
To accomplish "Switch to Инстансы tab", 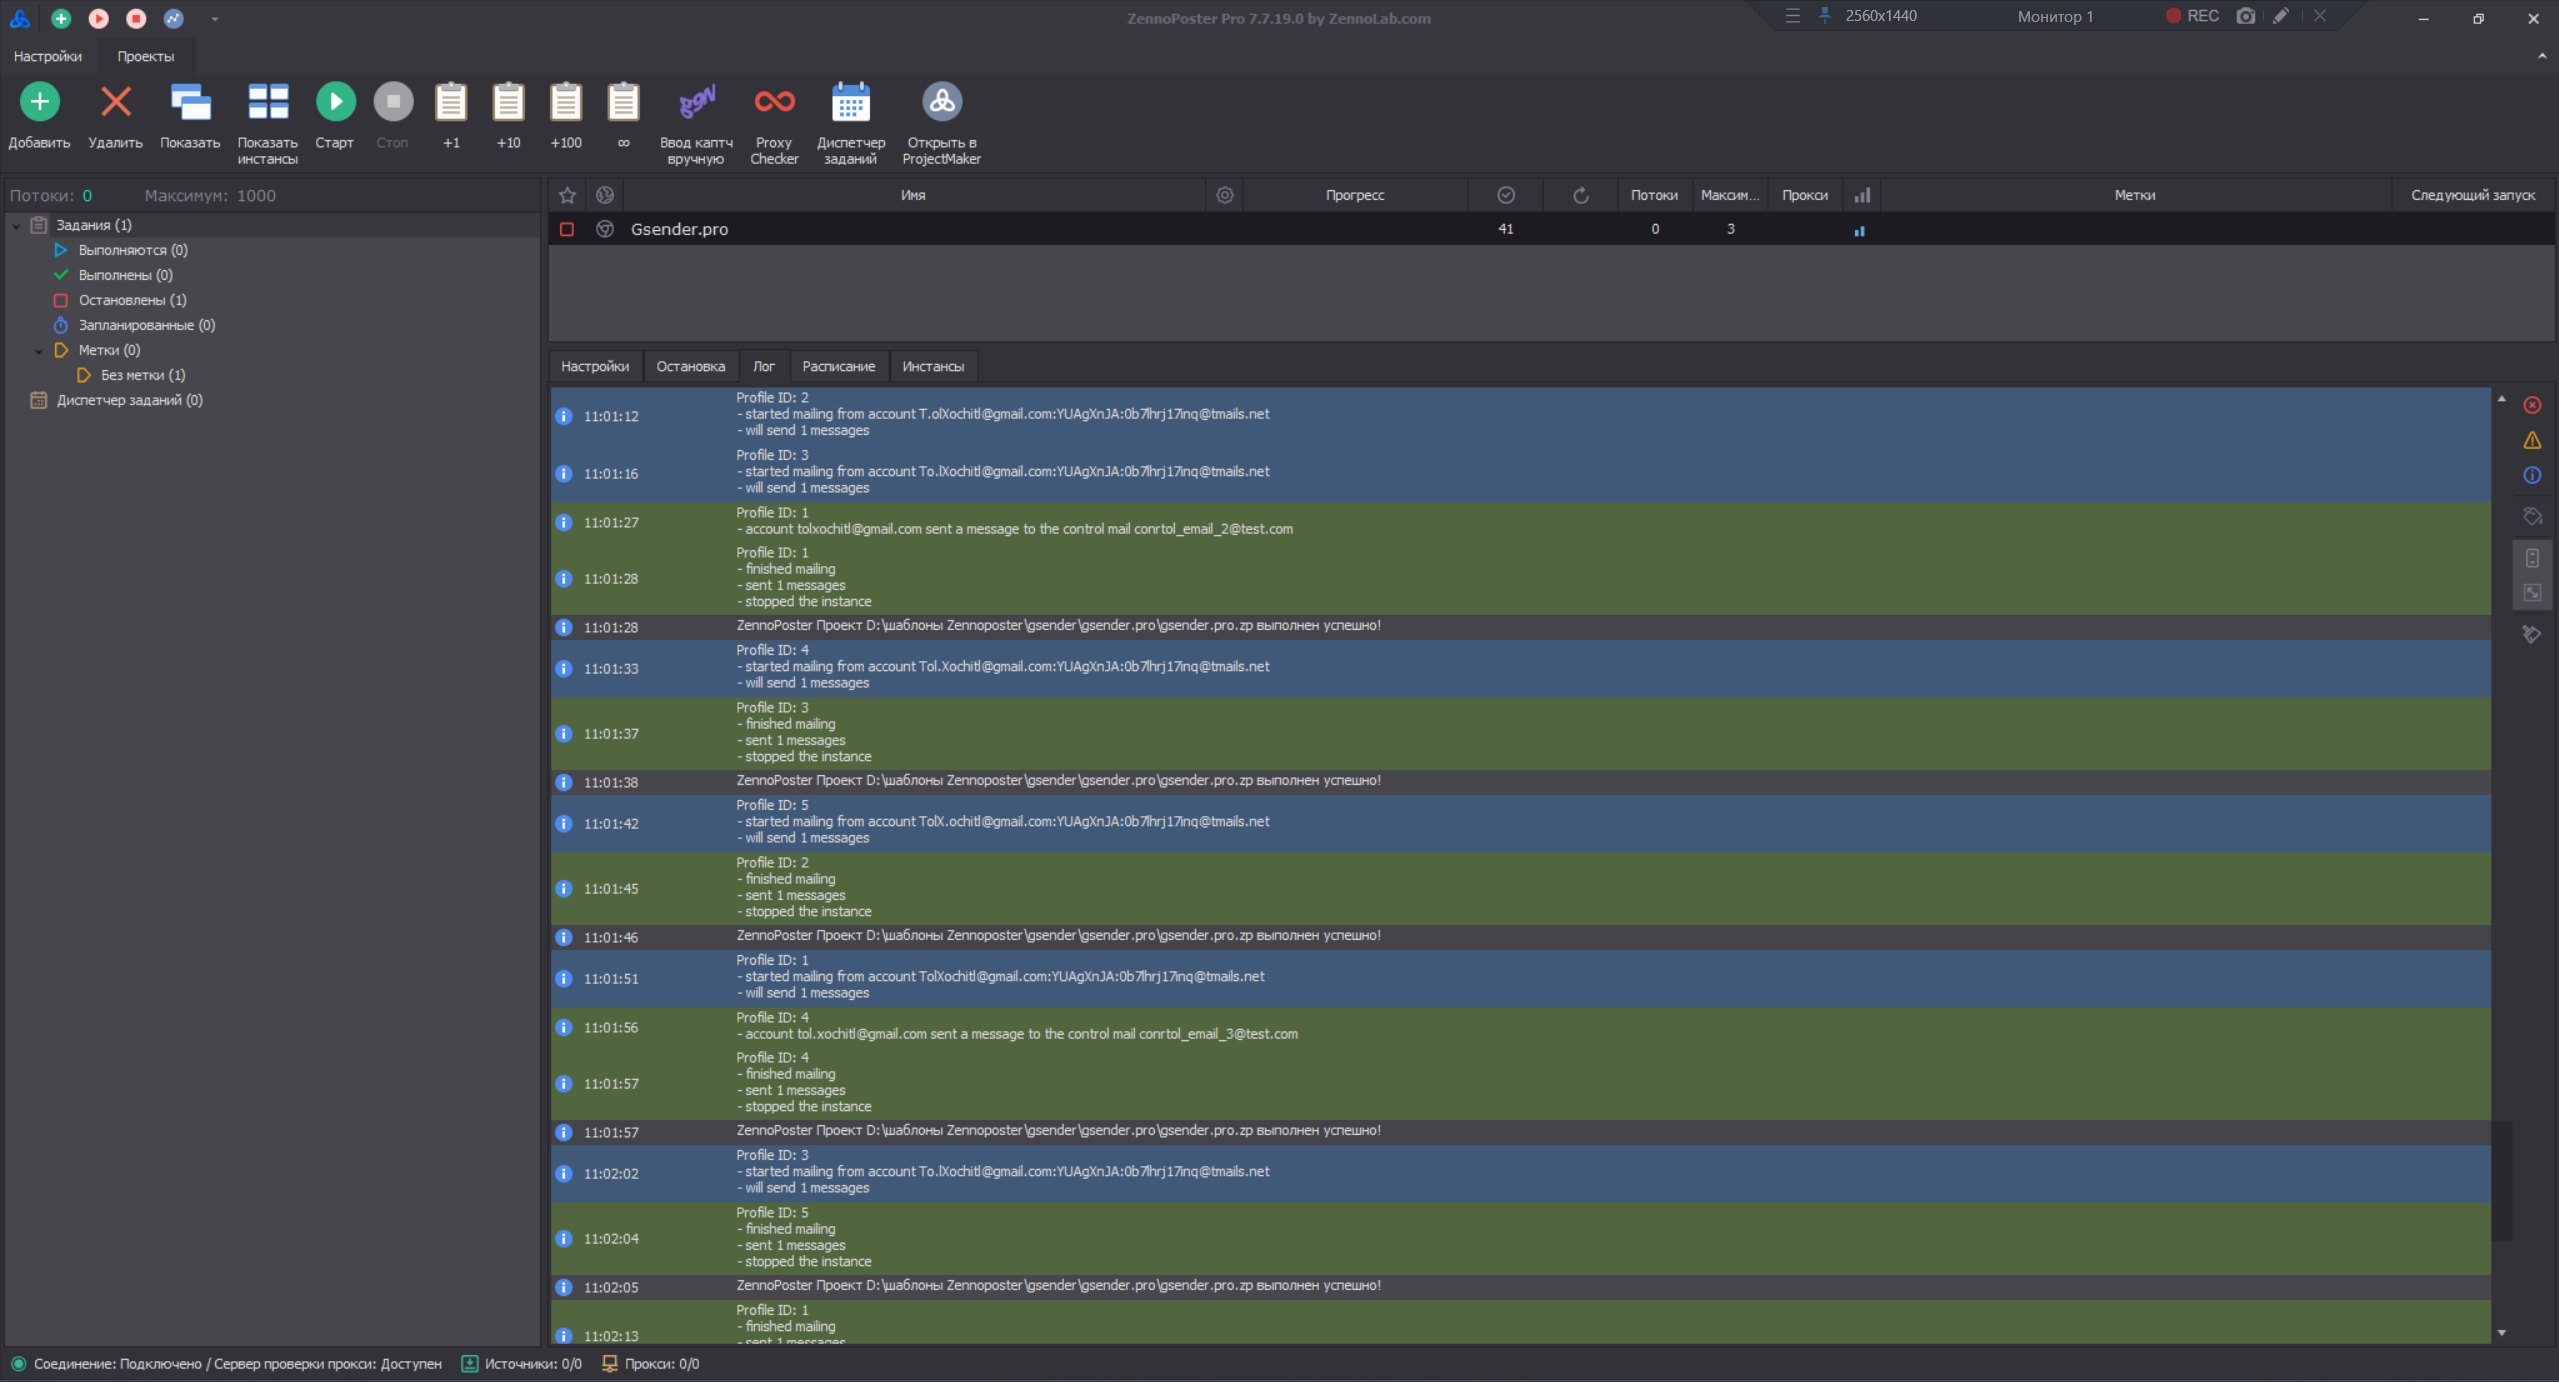I will click(x=933, y=366).
